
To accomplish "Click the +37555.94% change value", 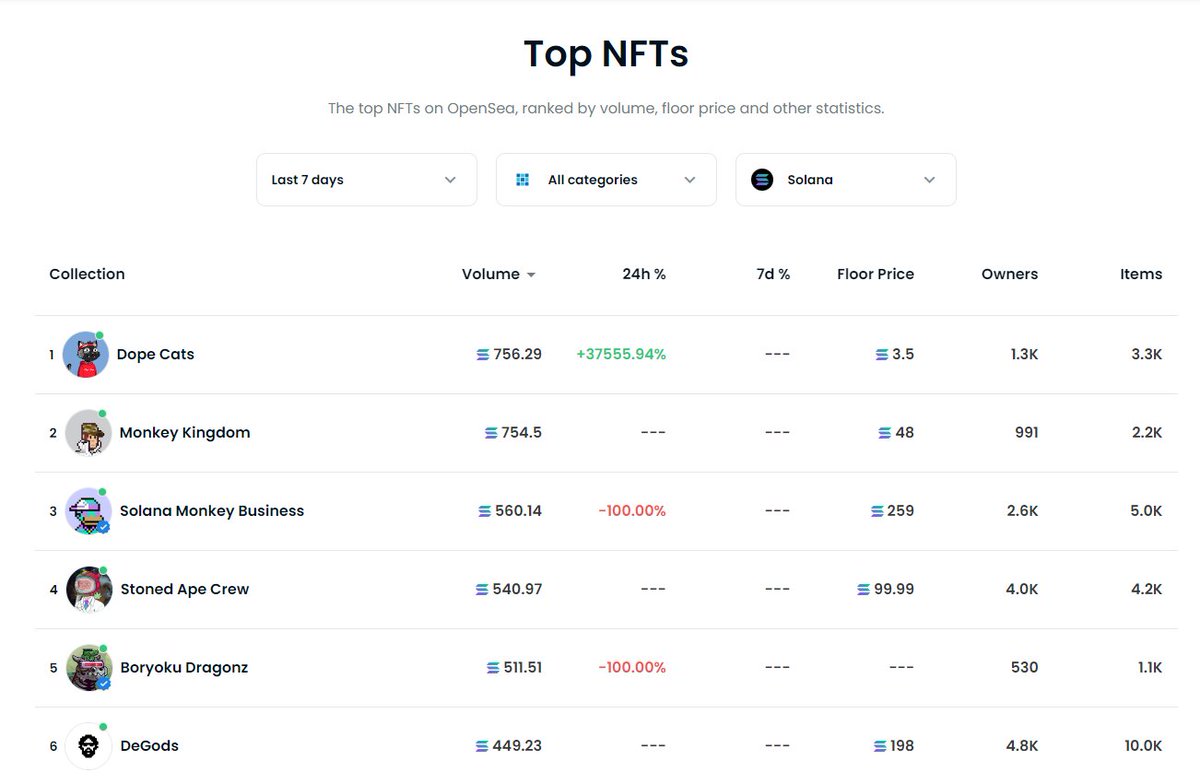I will pos(621,354).
